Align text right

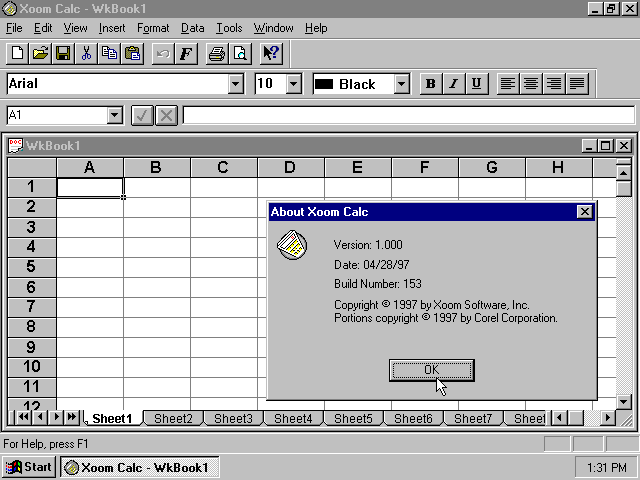point(554,84)
